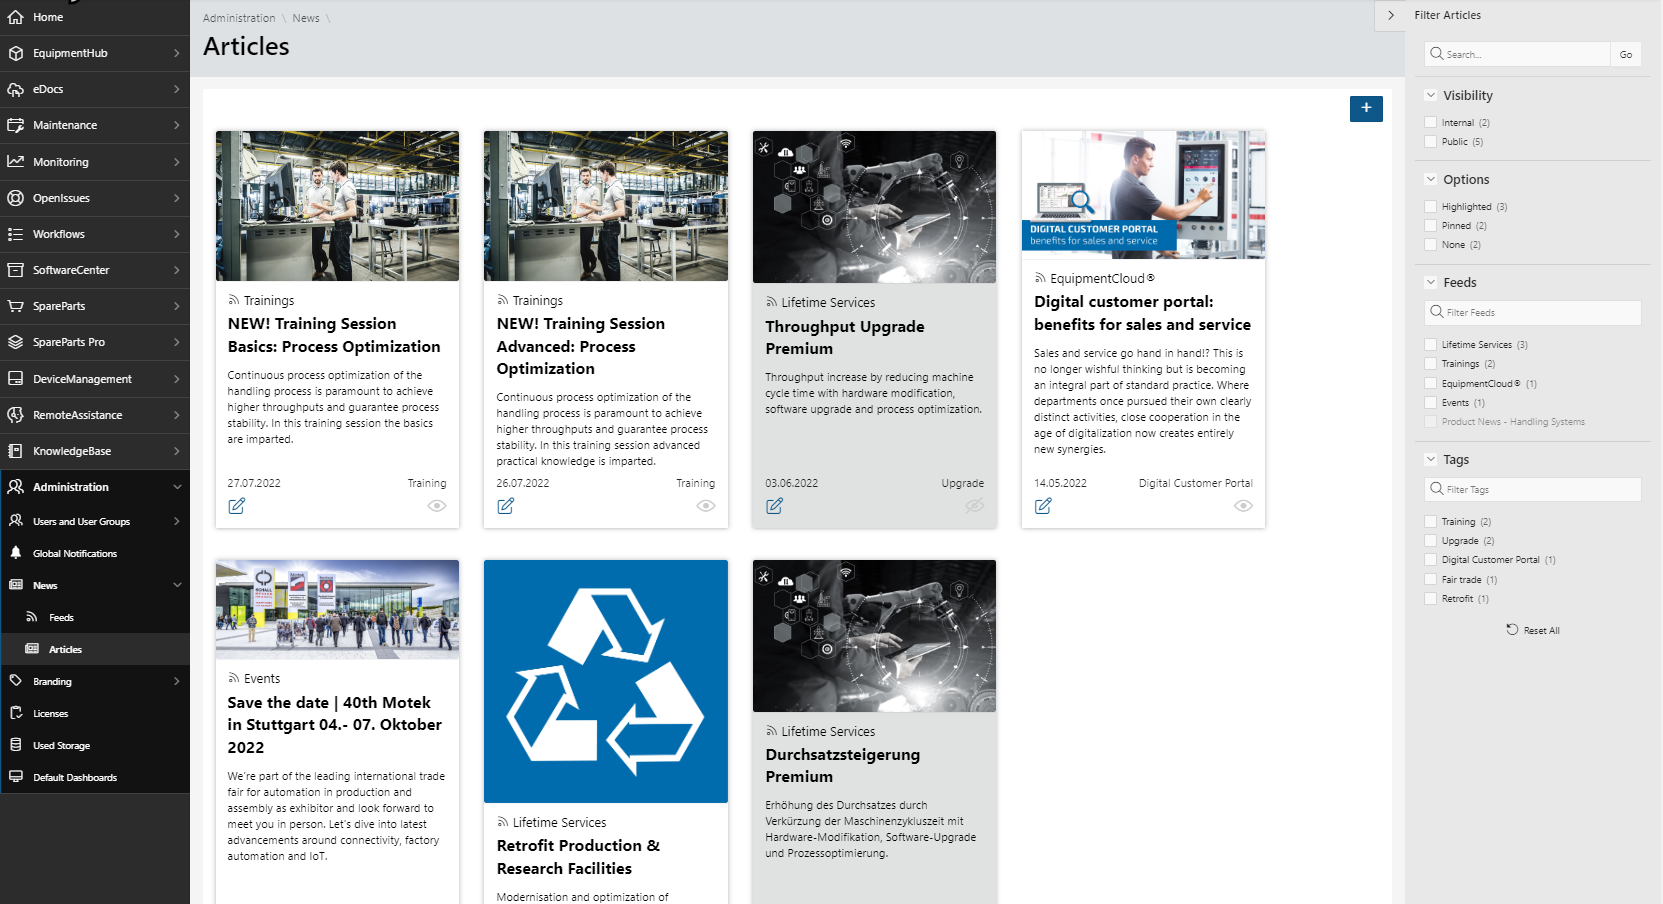Collapse the filter panel with arrow icon
This screenshot has height=904, width=1663.
coord(1390,15)
